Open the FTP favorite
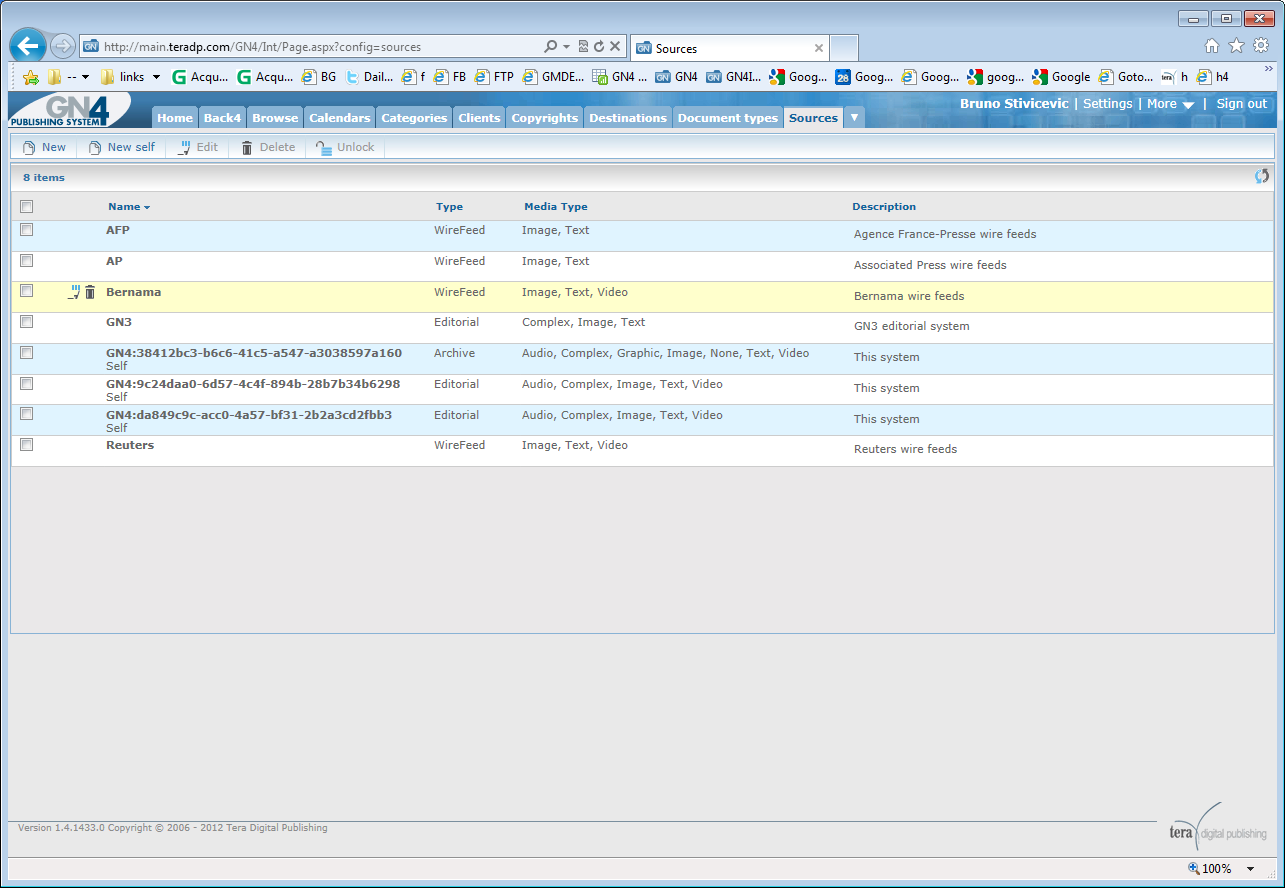 pyautogui.click(x=494, y=77)
